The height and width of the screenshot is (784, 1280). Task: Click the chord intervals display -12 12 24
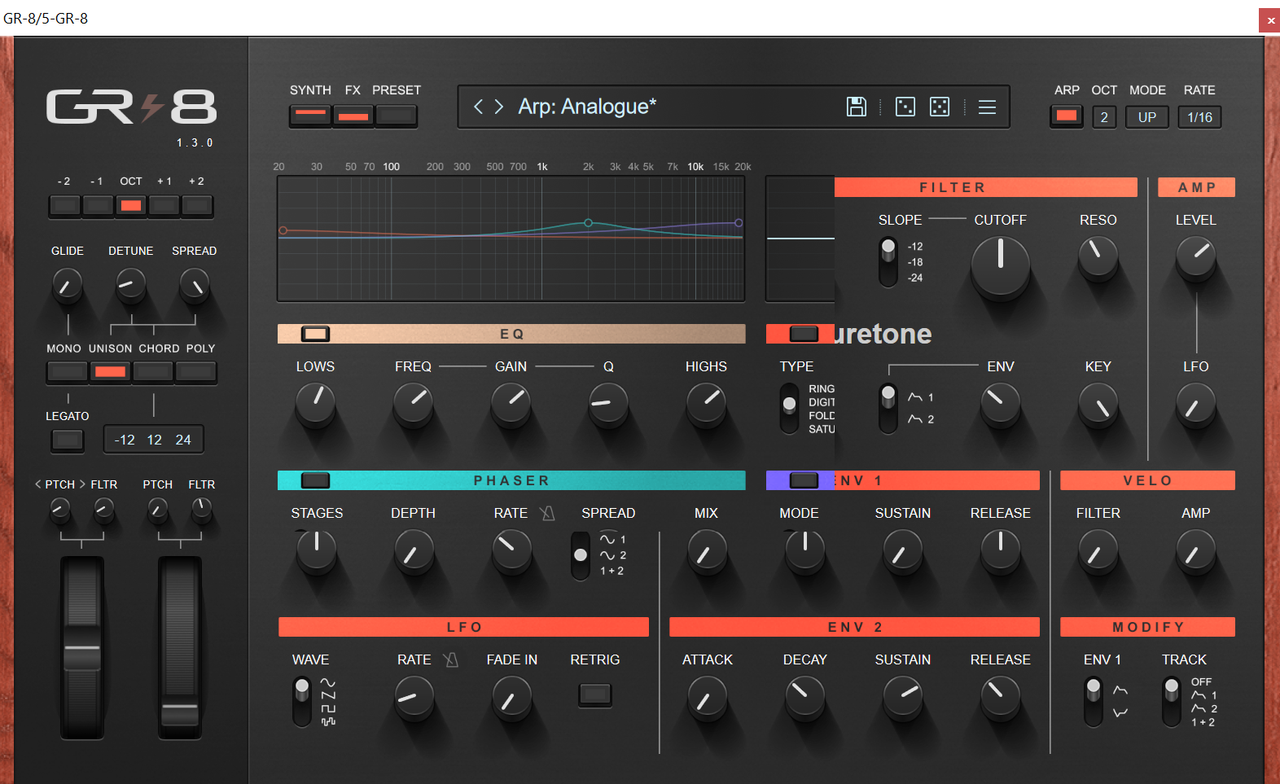[x=154, y=439]
